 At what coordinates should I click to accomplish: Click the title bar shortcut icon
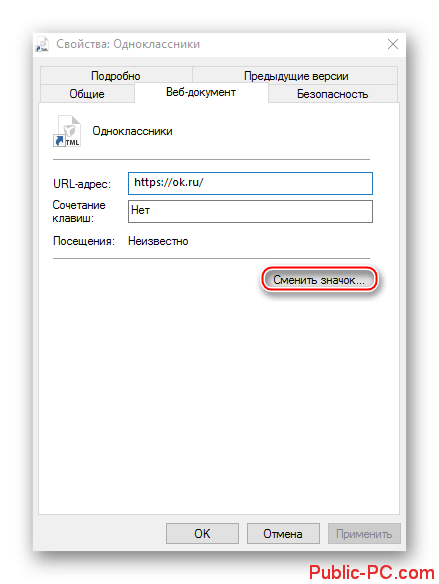42,44
